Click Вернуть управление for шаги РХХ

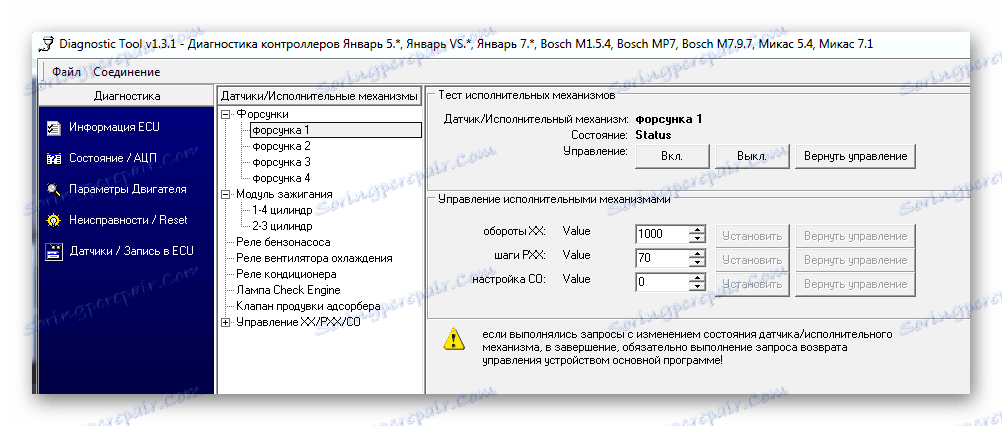tap(855, 260)
